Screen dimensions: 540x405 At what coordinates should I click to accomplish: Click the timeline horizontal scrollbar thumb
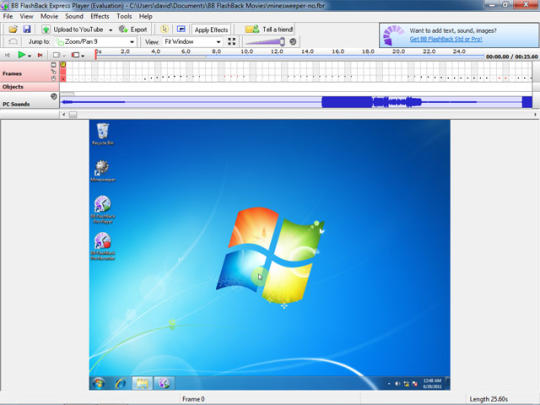click(73, 115)
